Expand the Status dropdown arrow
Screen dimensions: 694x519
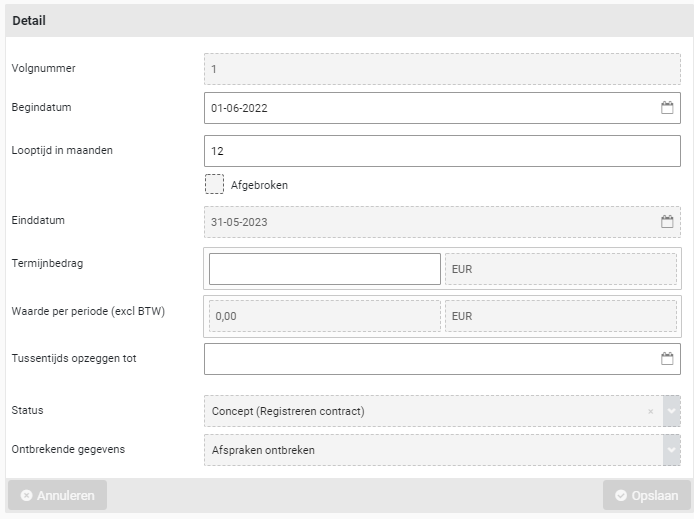[672, 411]
